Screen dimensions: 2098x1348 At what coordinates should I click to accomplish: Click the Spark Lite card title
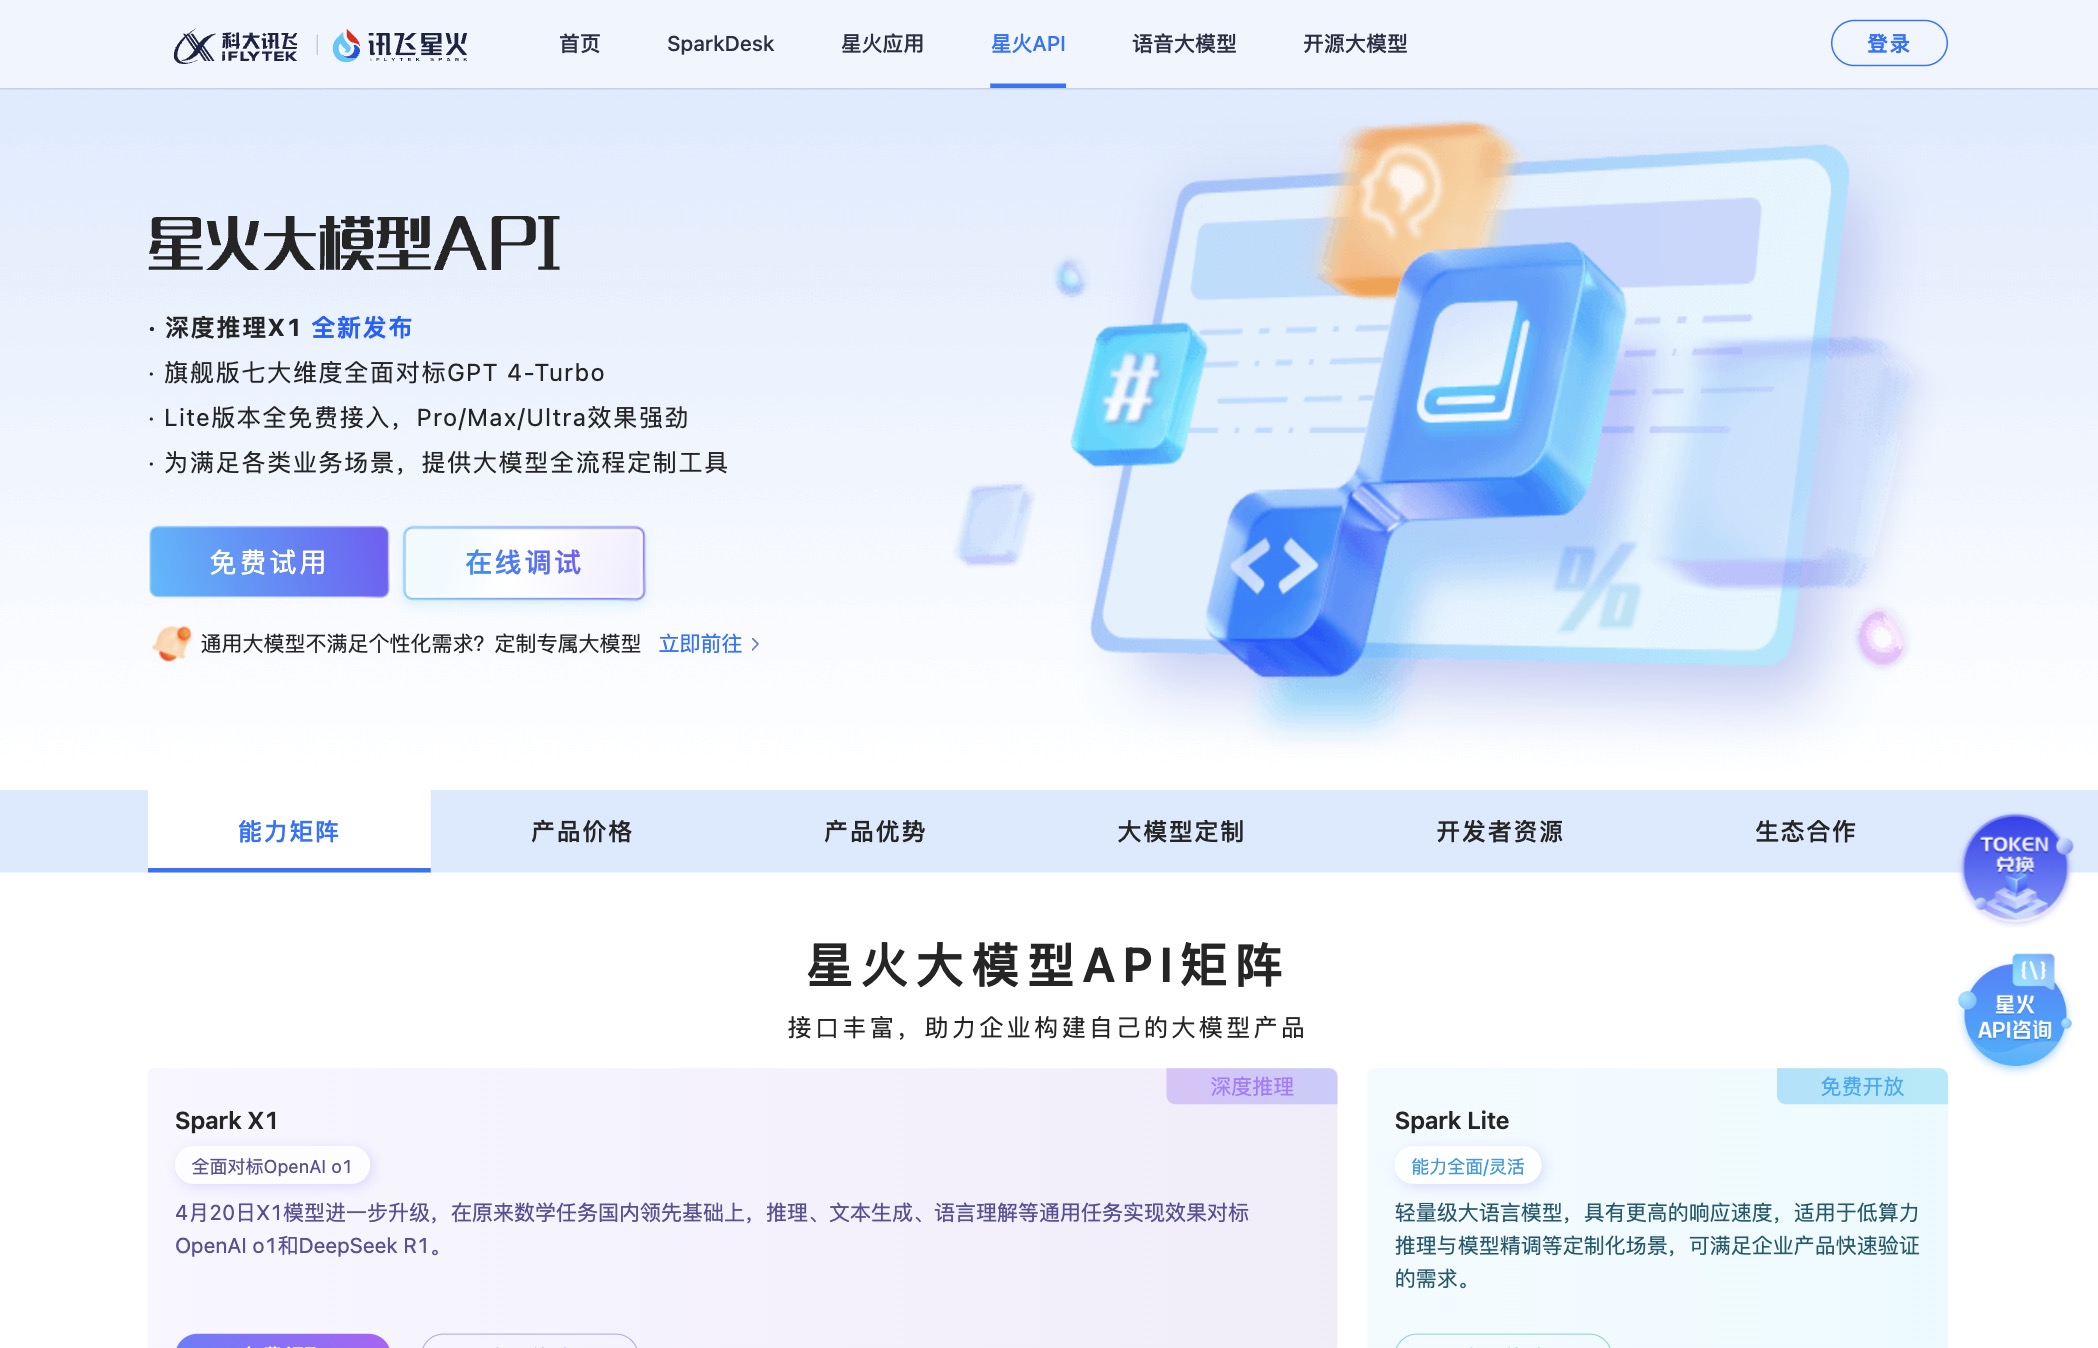1452,1121
